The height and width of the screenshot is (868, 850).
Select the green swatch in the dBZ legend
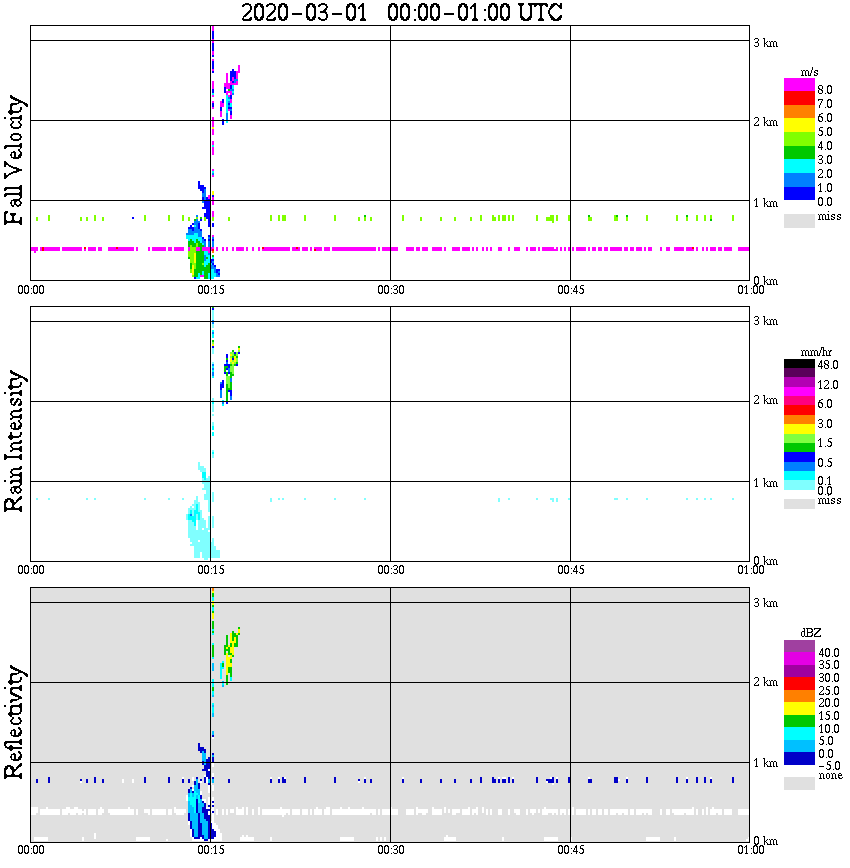[x=799, y=721]
